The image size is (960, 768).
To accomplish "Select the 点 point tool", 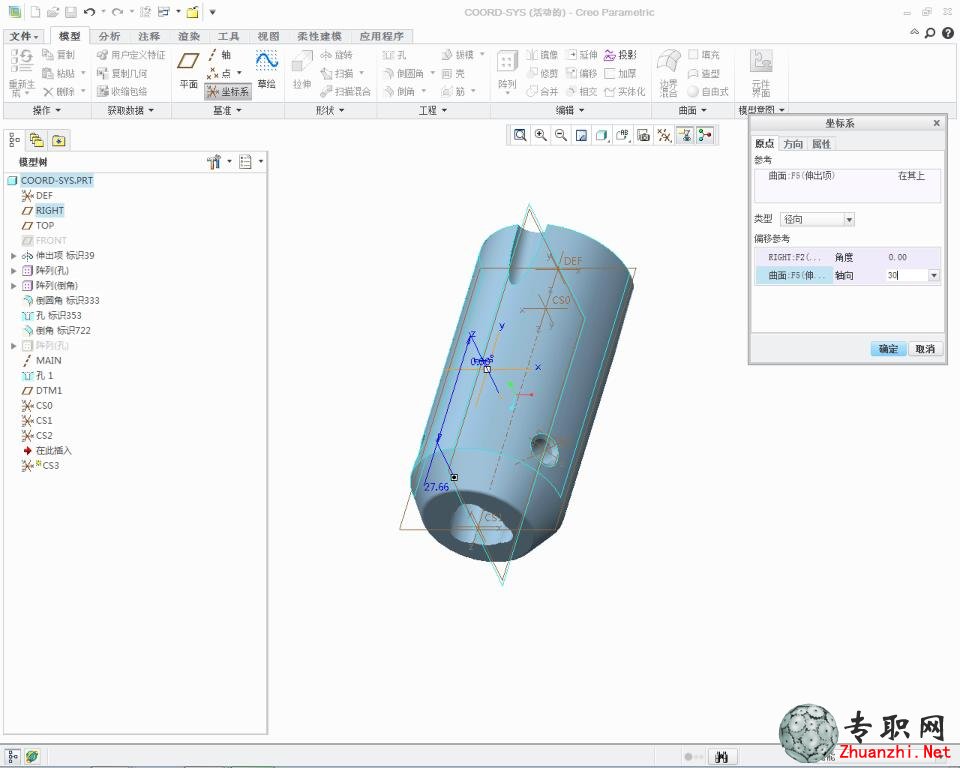I will click(x=219, y=73).
